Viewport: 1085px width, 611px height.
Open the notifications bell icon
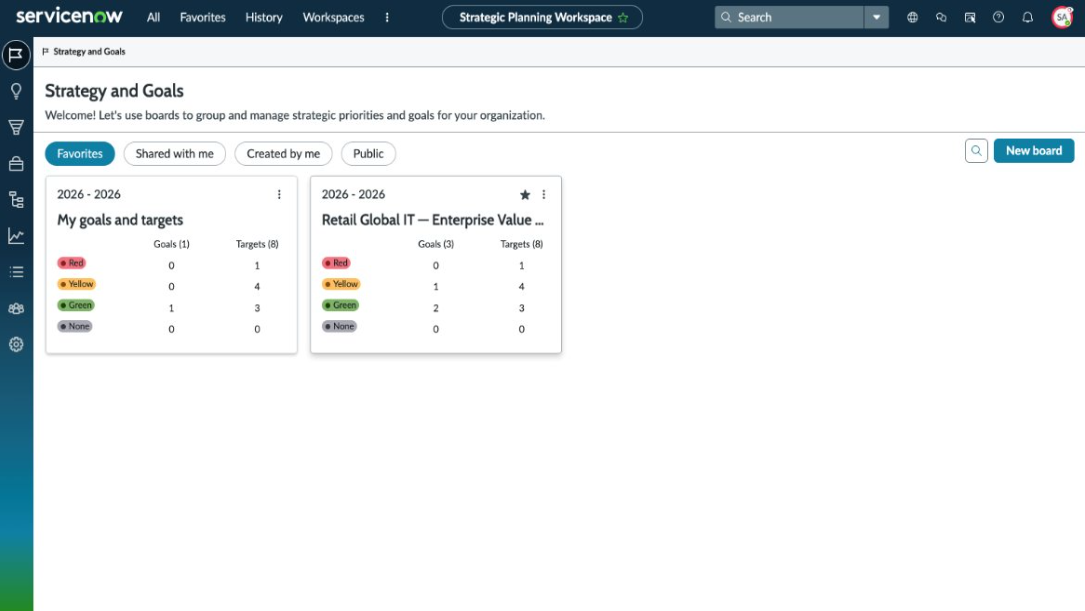pyautogui.click(x=1027, y=17)
